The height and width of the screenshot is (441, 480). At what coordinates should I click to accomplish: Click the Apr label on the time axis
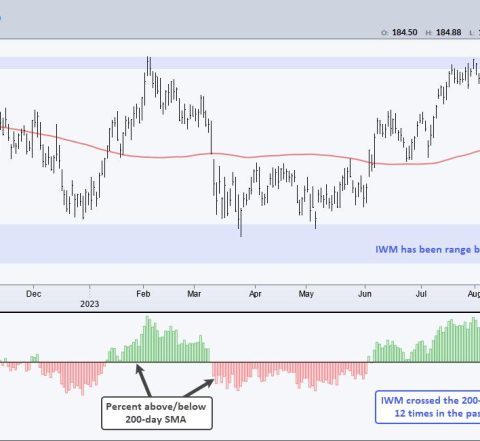[255, 294]
